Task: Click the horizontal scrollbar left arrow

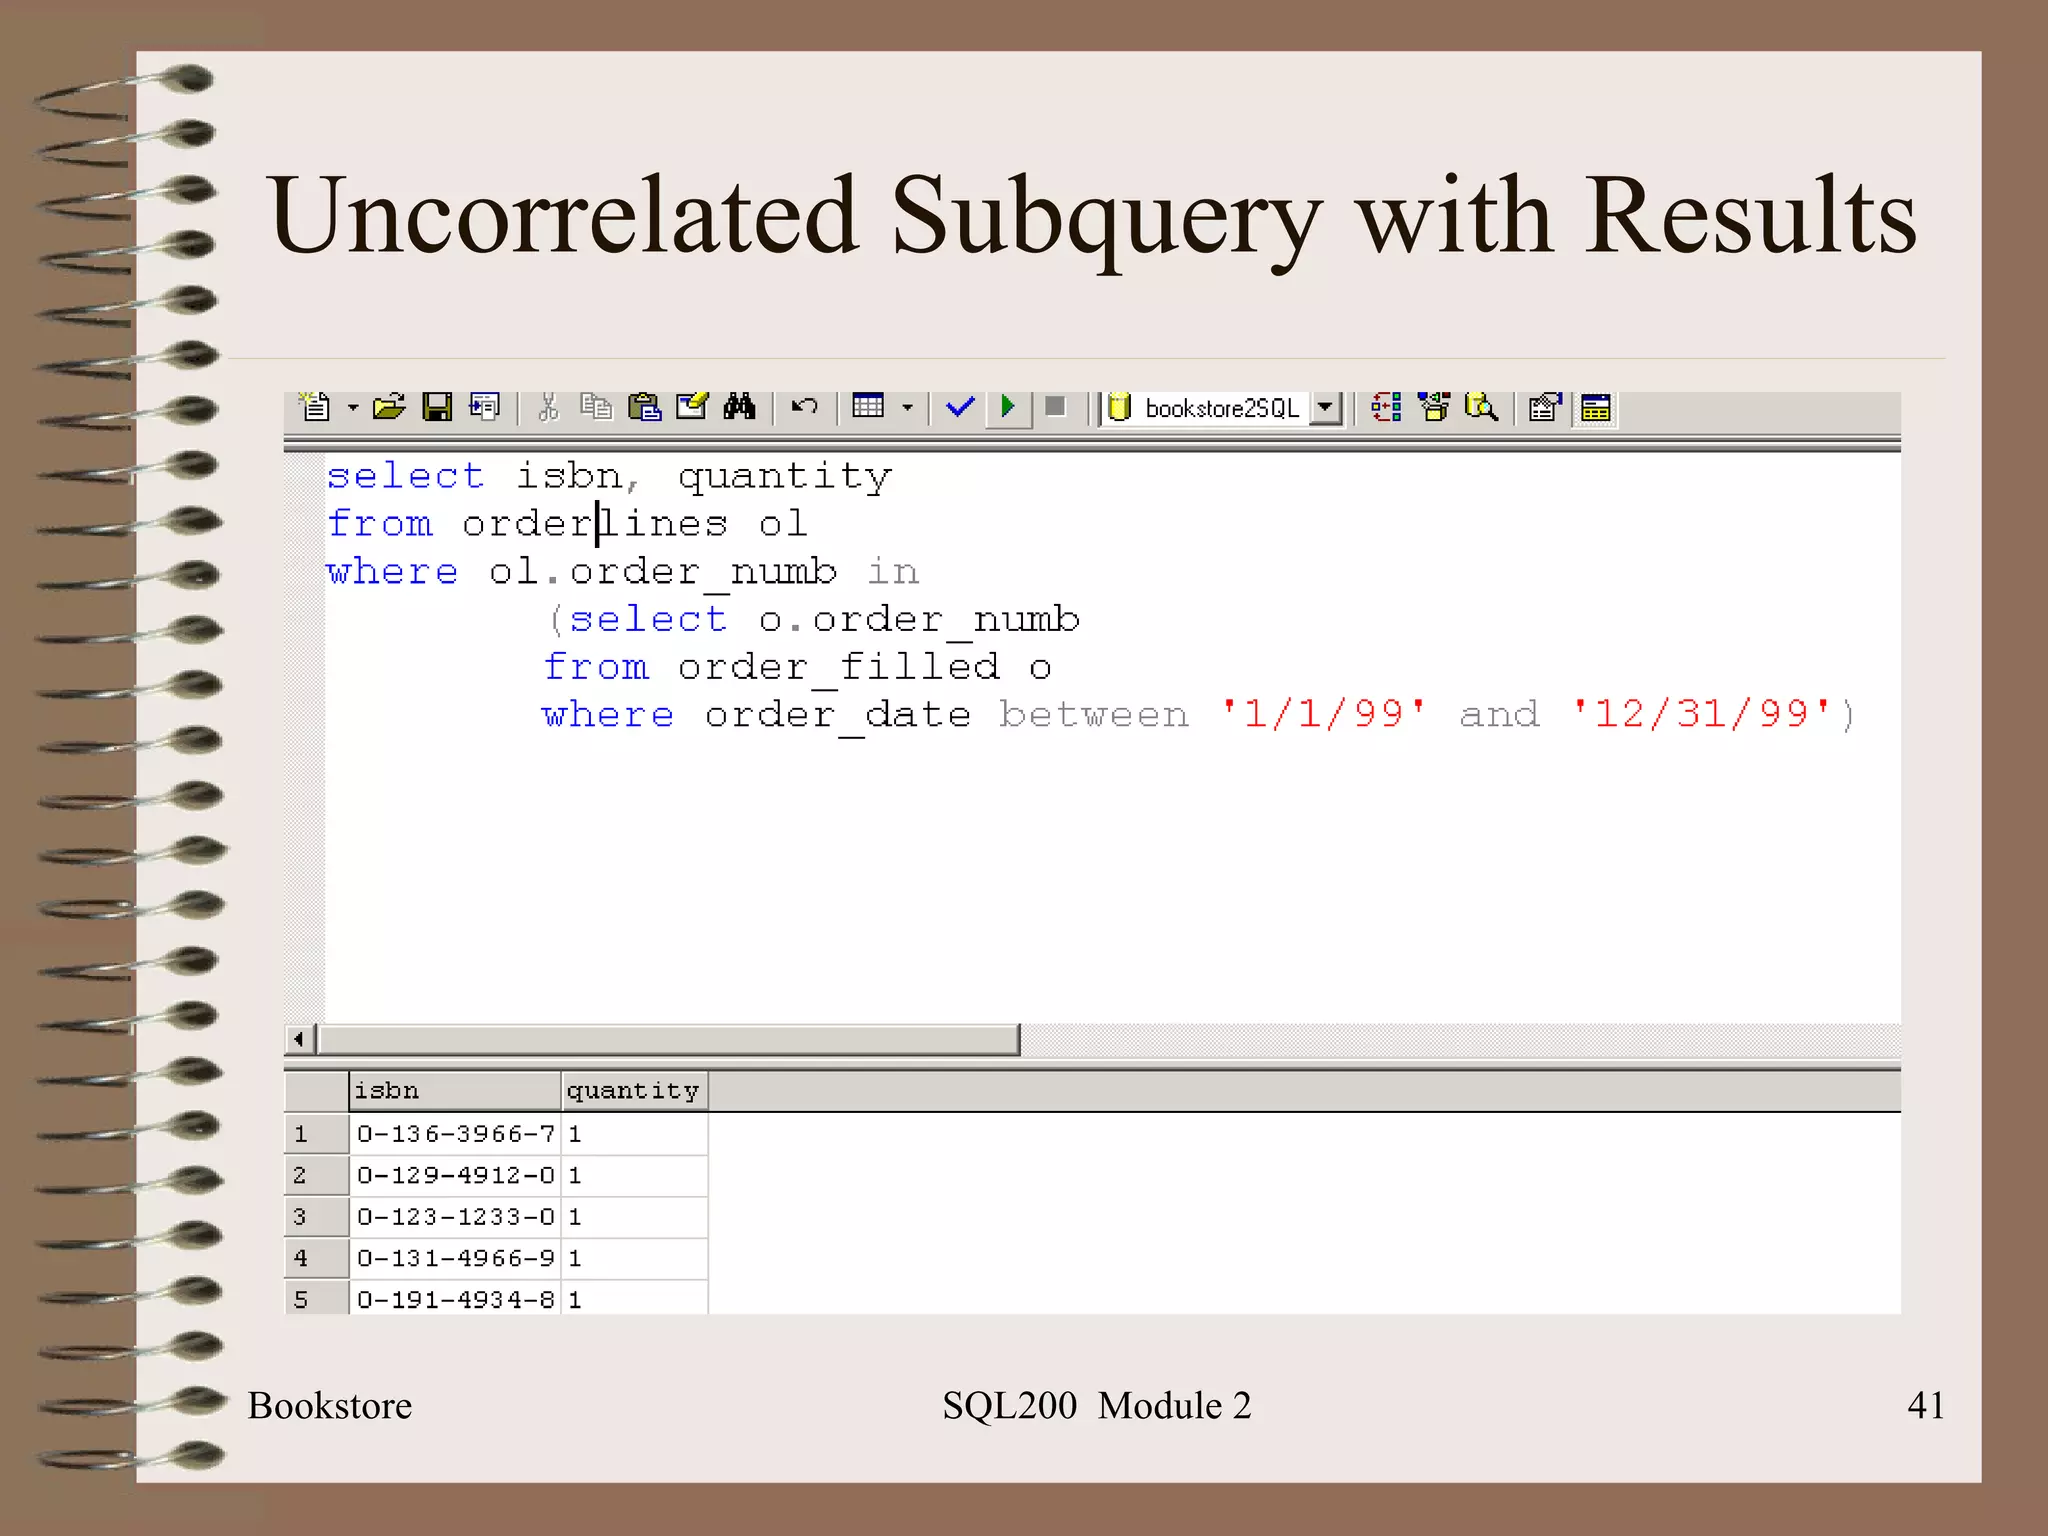Action: point(299,1039)
